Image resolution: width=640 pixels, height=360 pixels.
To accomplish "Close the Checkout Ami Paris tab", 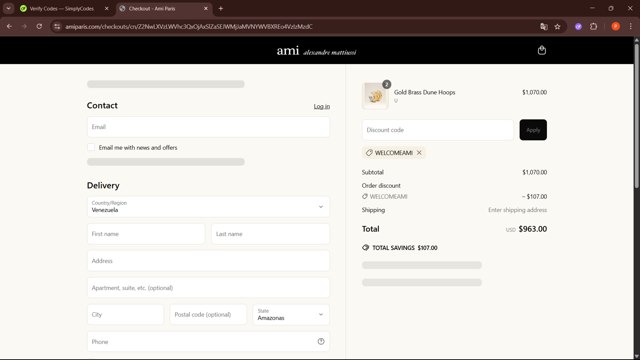I will point(206,8).
